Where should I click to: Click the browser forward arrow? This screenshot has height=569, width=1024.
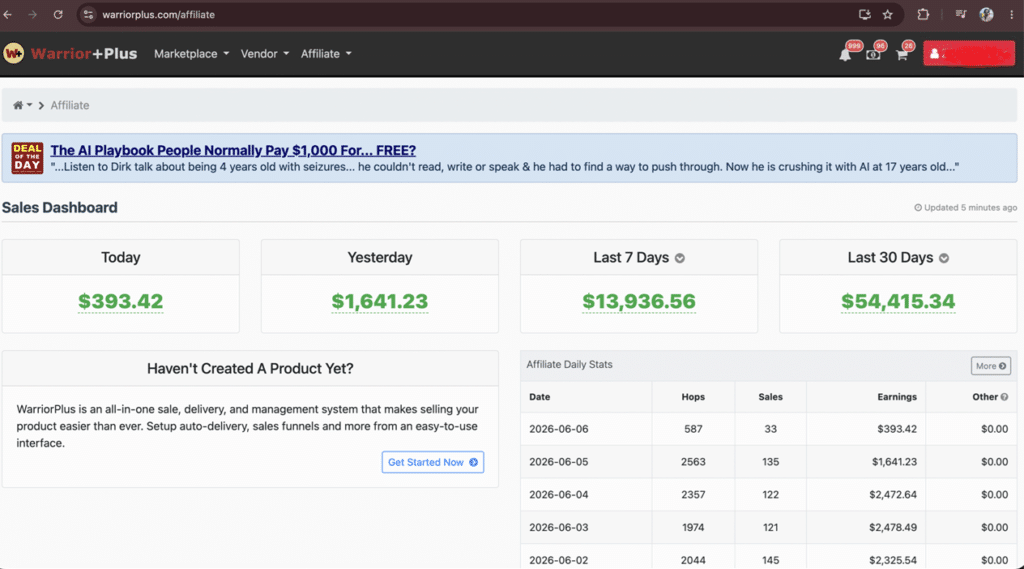(33, 14)
